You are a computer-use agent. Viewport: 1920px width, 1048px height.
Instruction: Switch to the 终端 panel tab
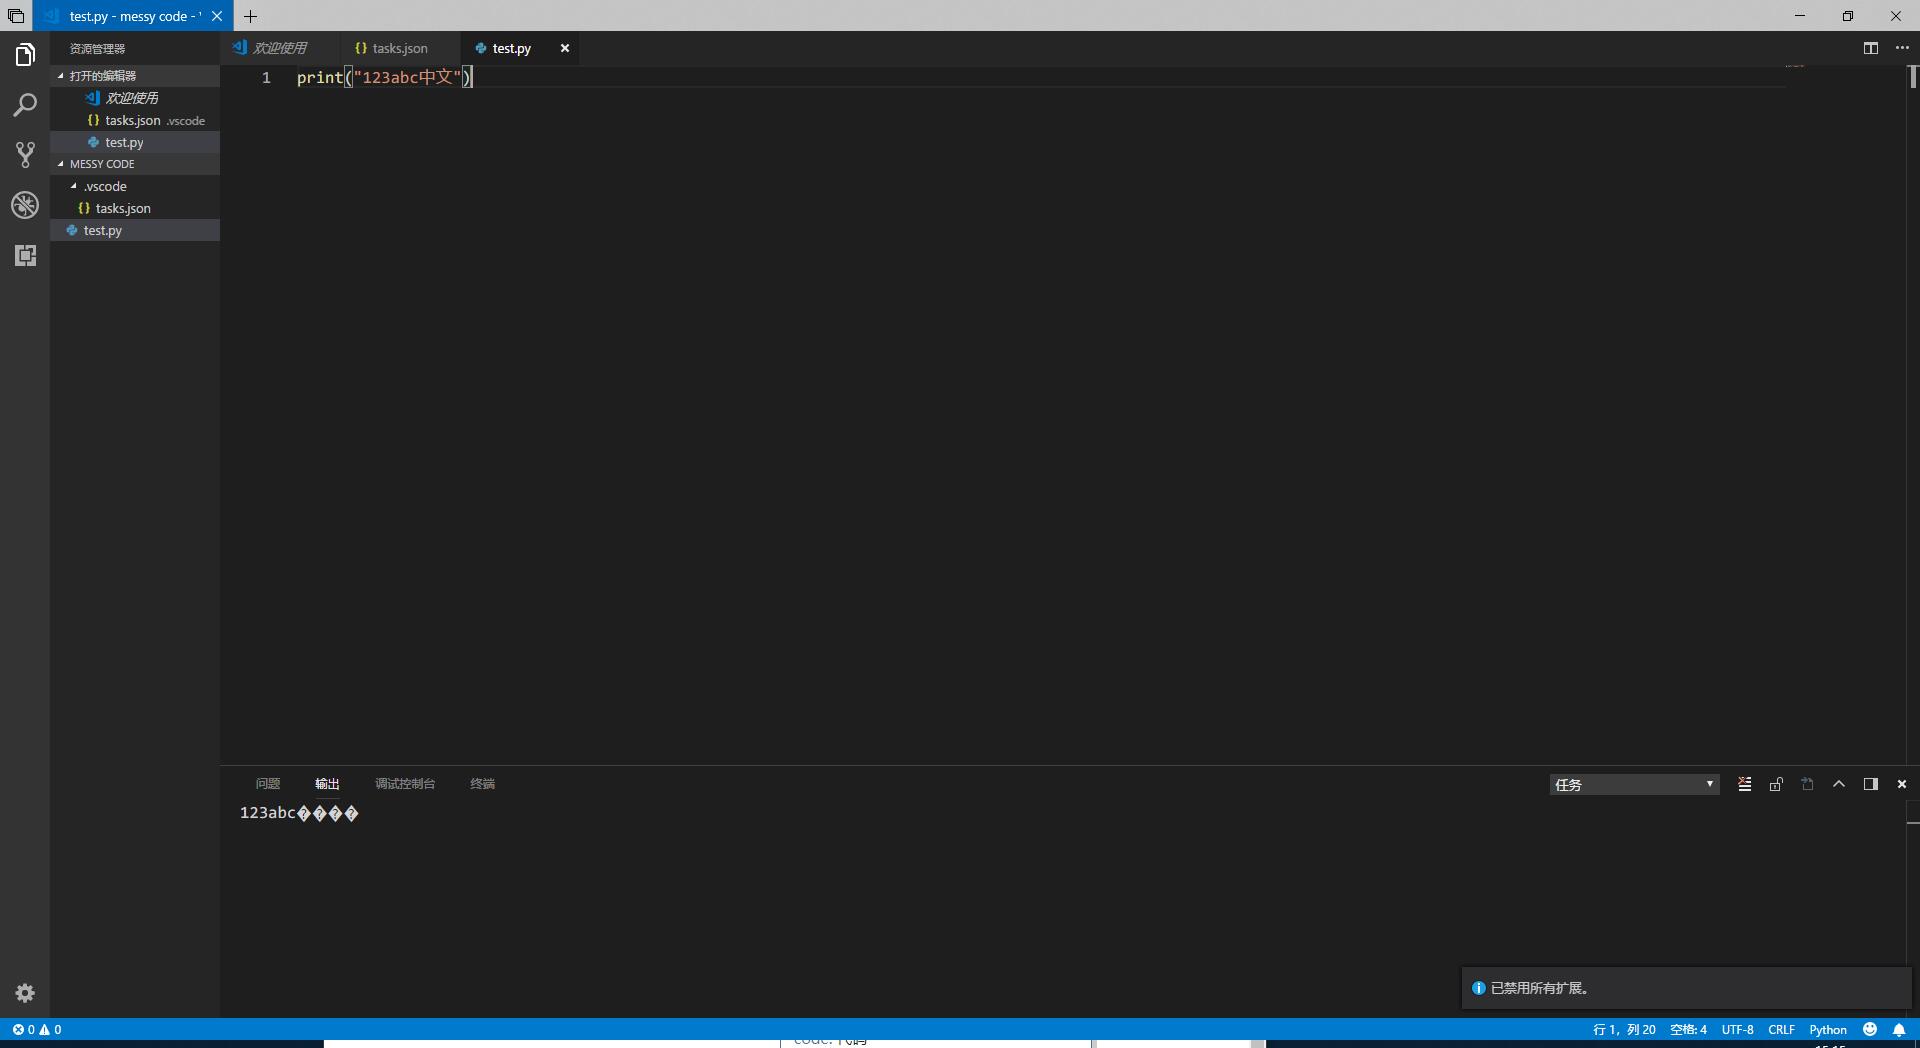(x=483, y=784)
